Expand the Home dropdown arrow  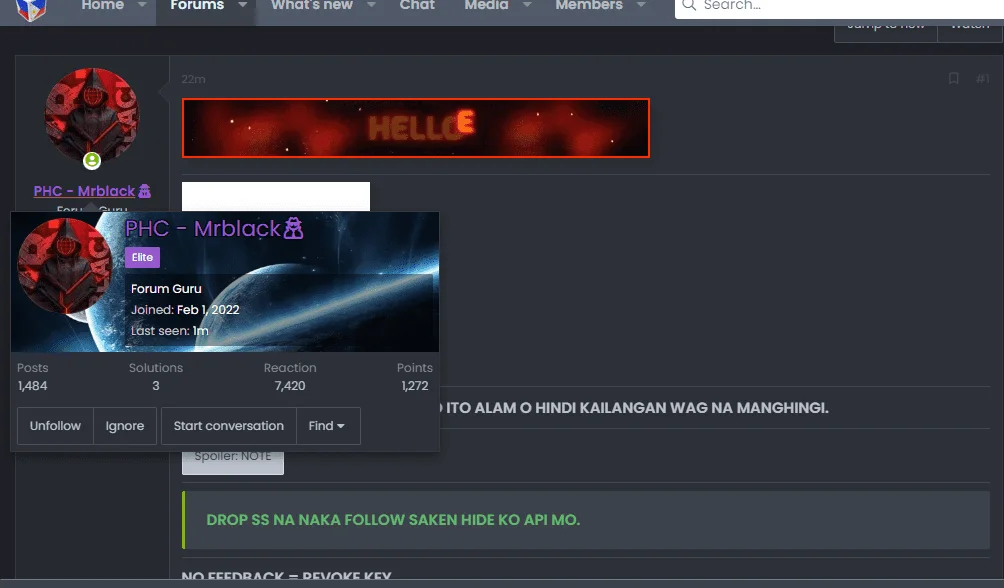[x=142, y=6]
